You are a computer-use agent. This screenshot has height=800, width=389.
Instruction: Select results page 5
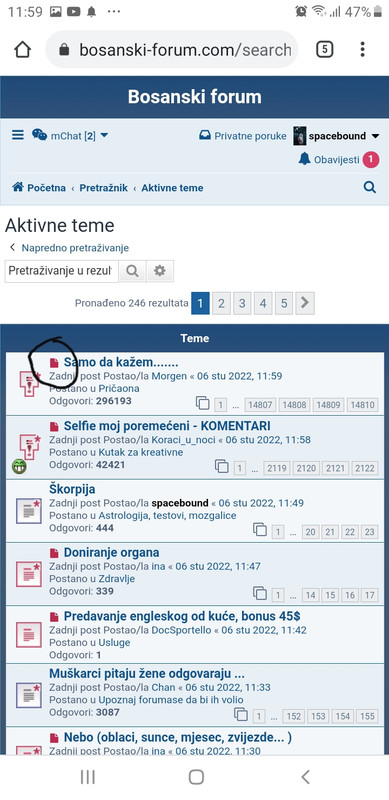point(284,304)
